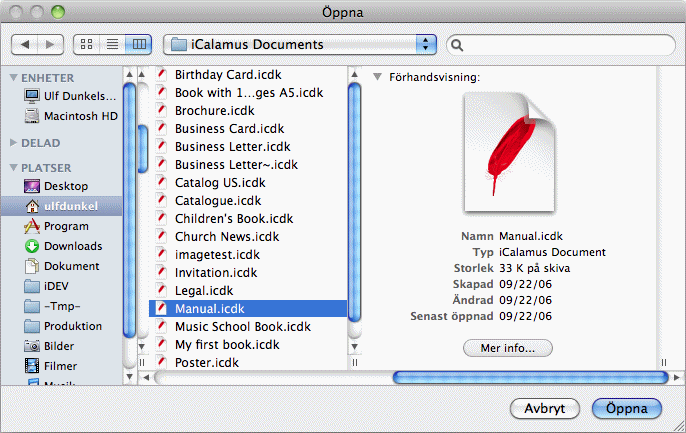Viewport: 686px width, 433px height.
Task: Collapse the Förhandsvisning preview section
Action: [377, 77]
